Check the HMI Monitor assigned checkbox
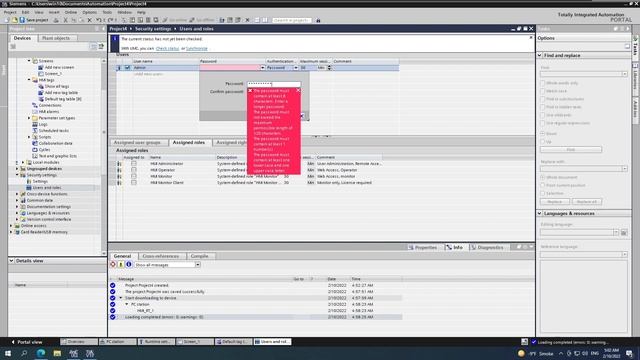Image resolution: width=640 pixels, height=360 pixels. coord(134,176)
